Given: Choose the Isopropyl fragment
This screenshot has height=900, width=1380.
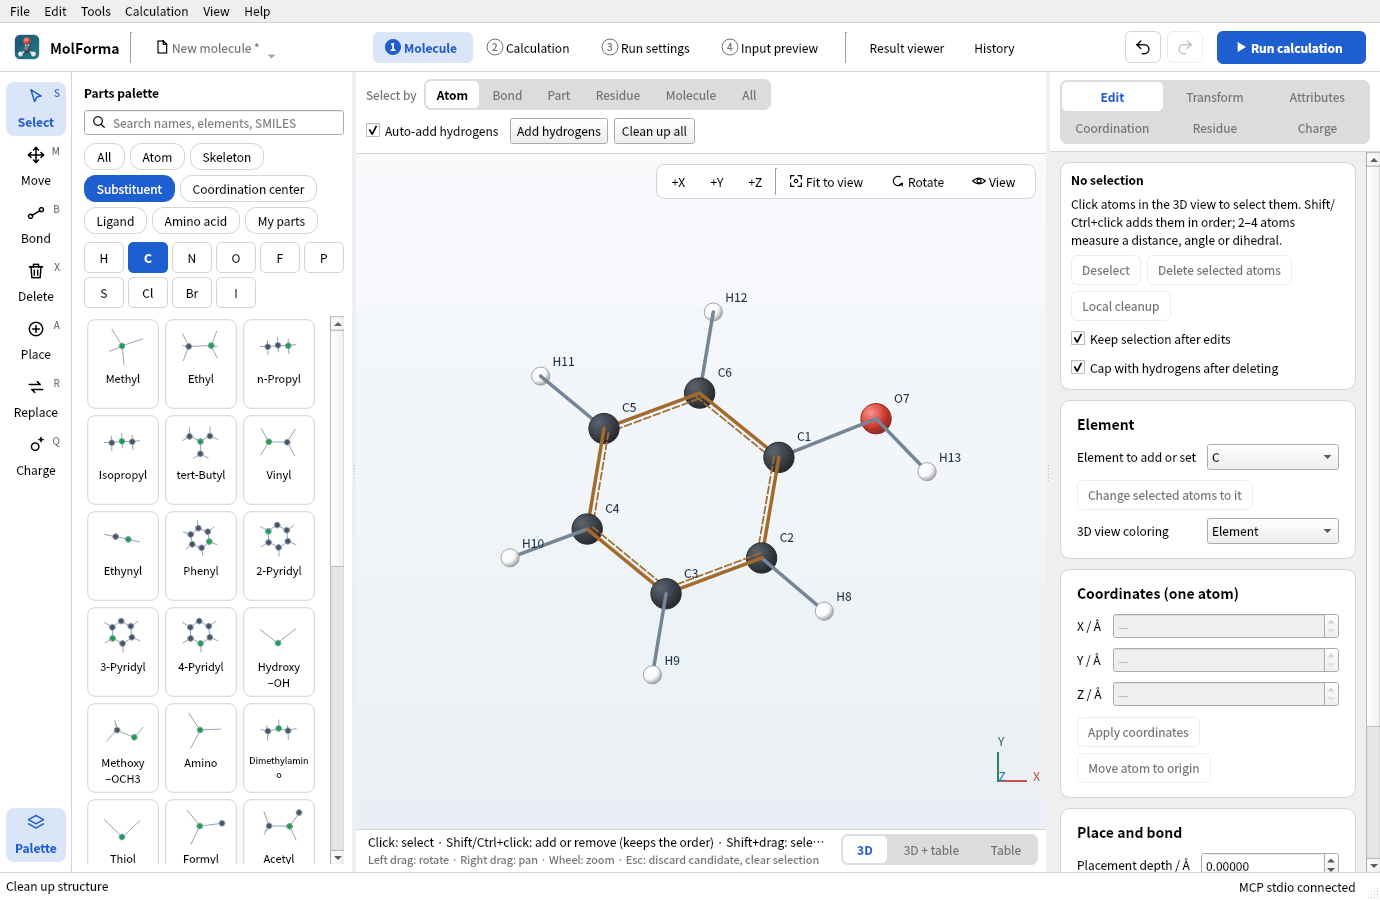Looking at the screenshot, I should 123,459.
